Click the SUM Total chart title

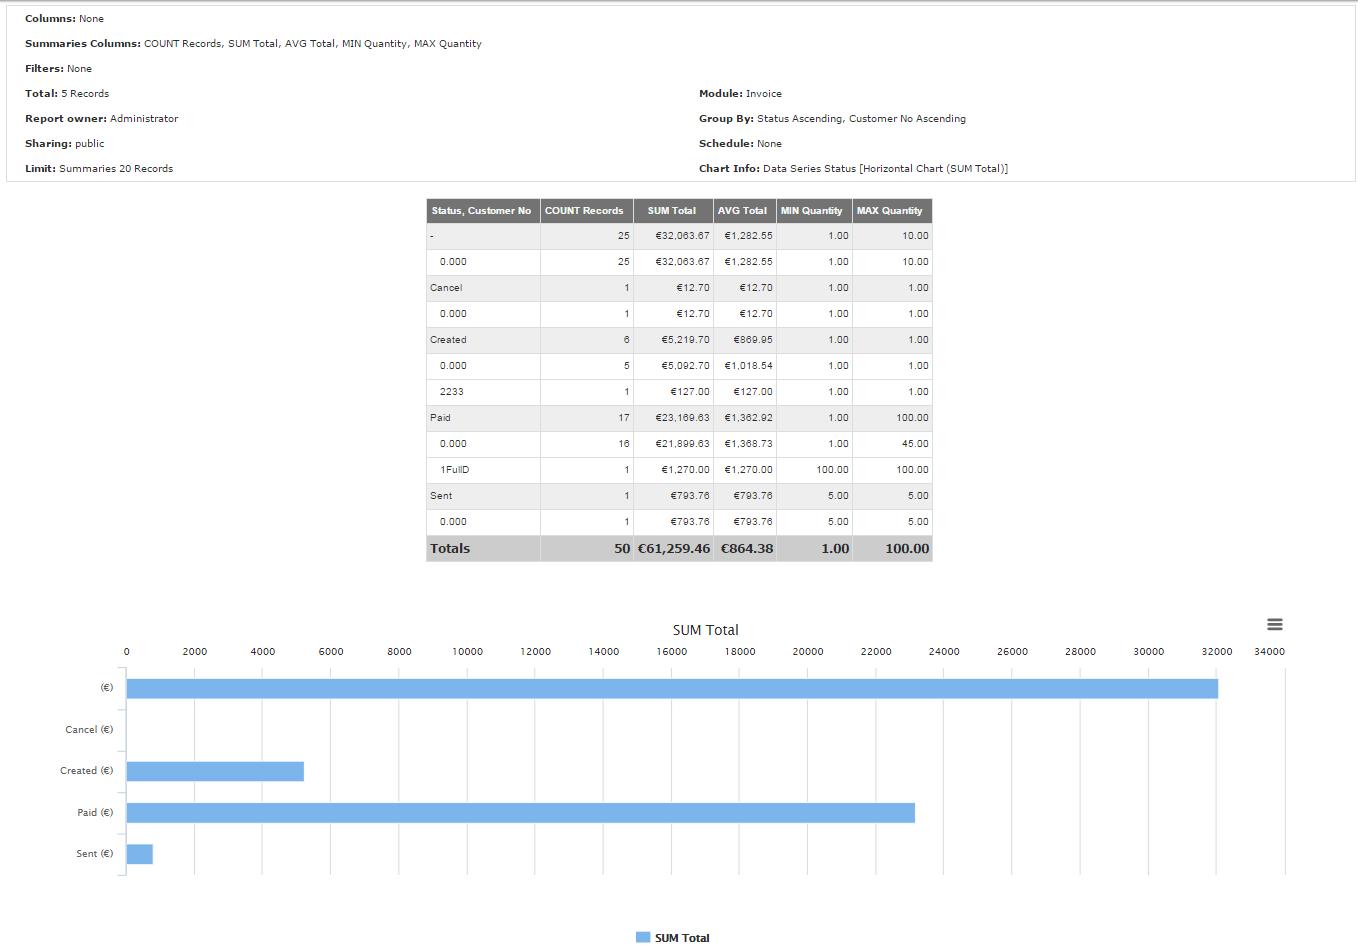705,630
